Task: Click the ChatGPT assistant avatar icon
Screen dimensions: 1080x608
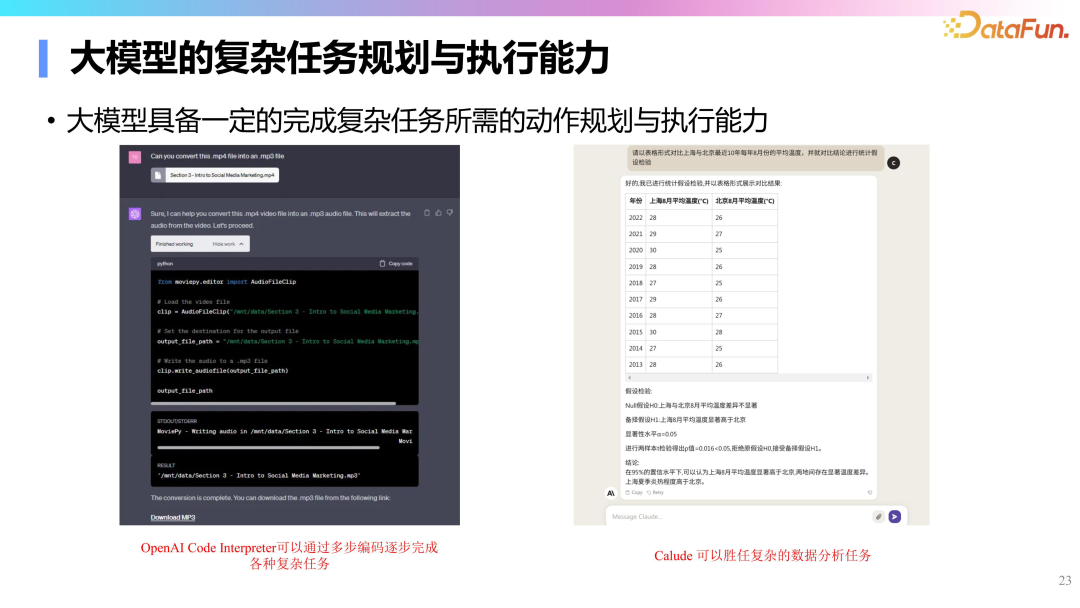Action: pyautogui.click(x=135, y=214)
